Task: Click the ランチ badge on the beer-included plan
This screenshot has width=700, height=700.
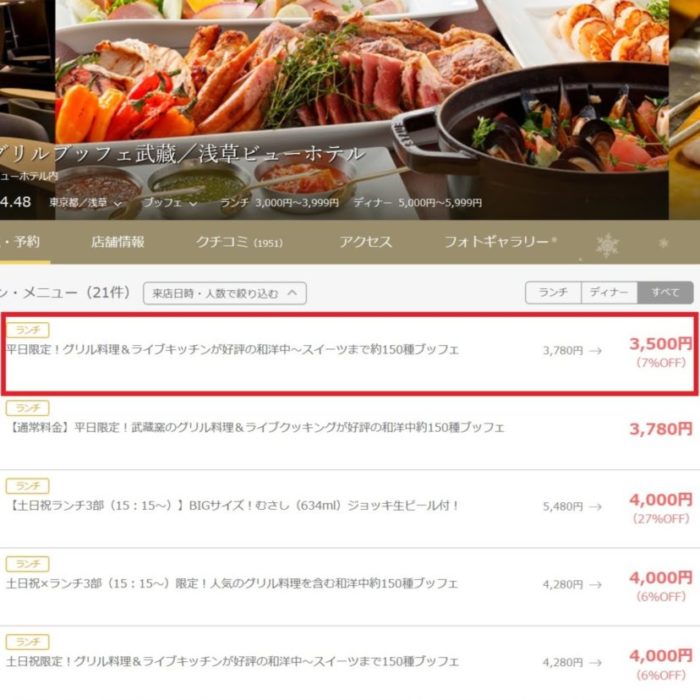Action: [x=28, y=486]
